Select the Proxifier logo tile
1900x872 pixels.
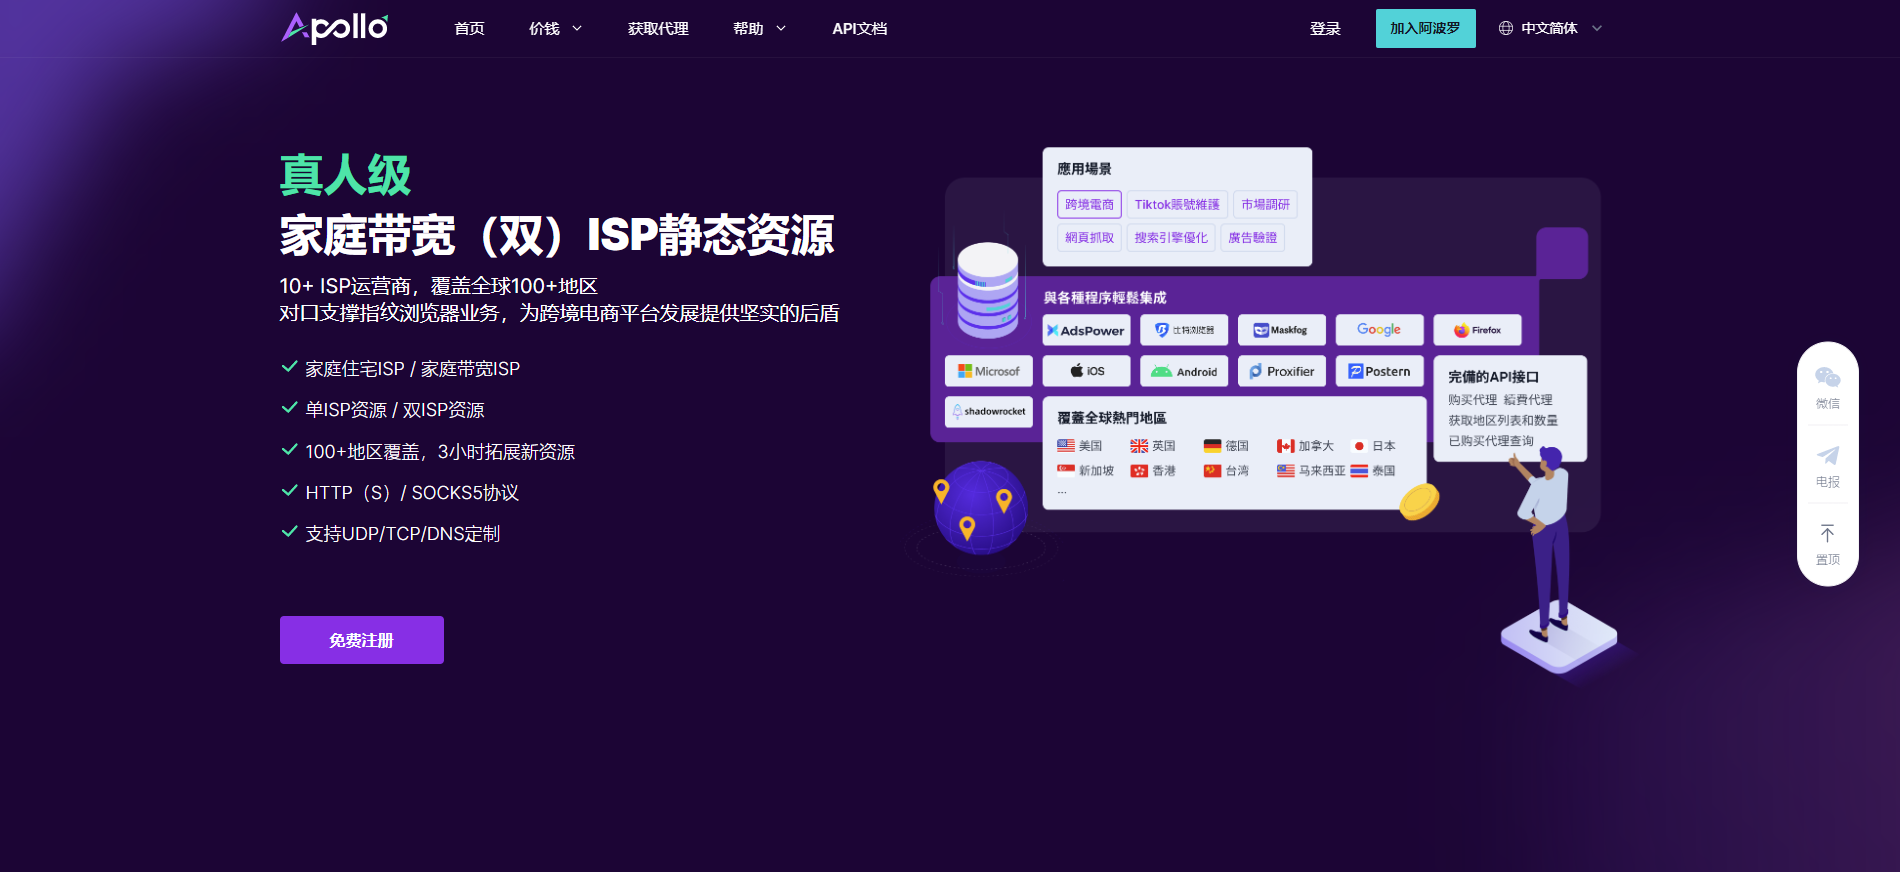1282,371
